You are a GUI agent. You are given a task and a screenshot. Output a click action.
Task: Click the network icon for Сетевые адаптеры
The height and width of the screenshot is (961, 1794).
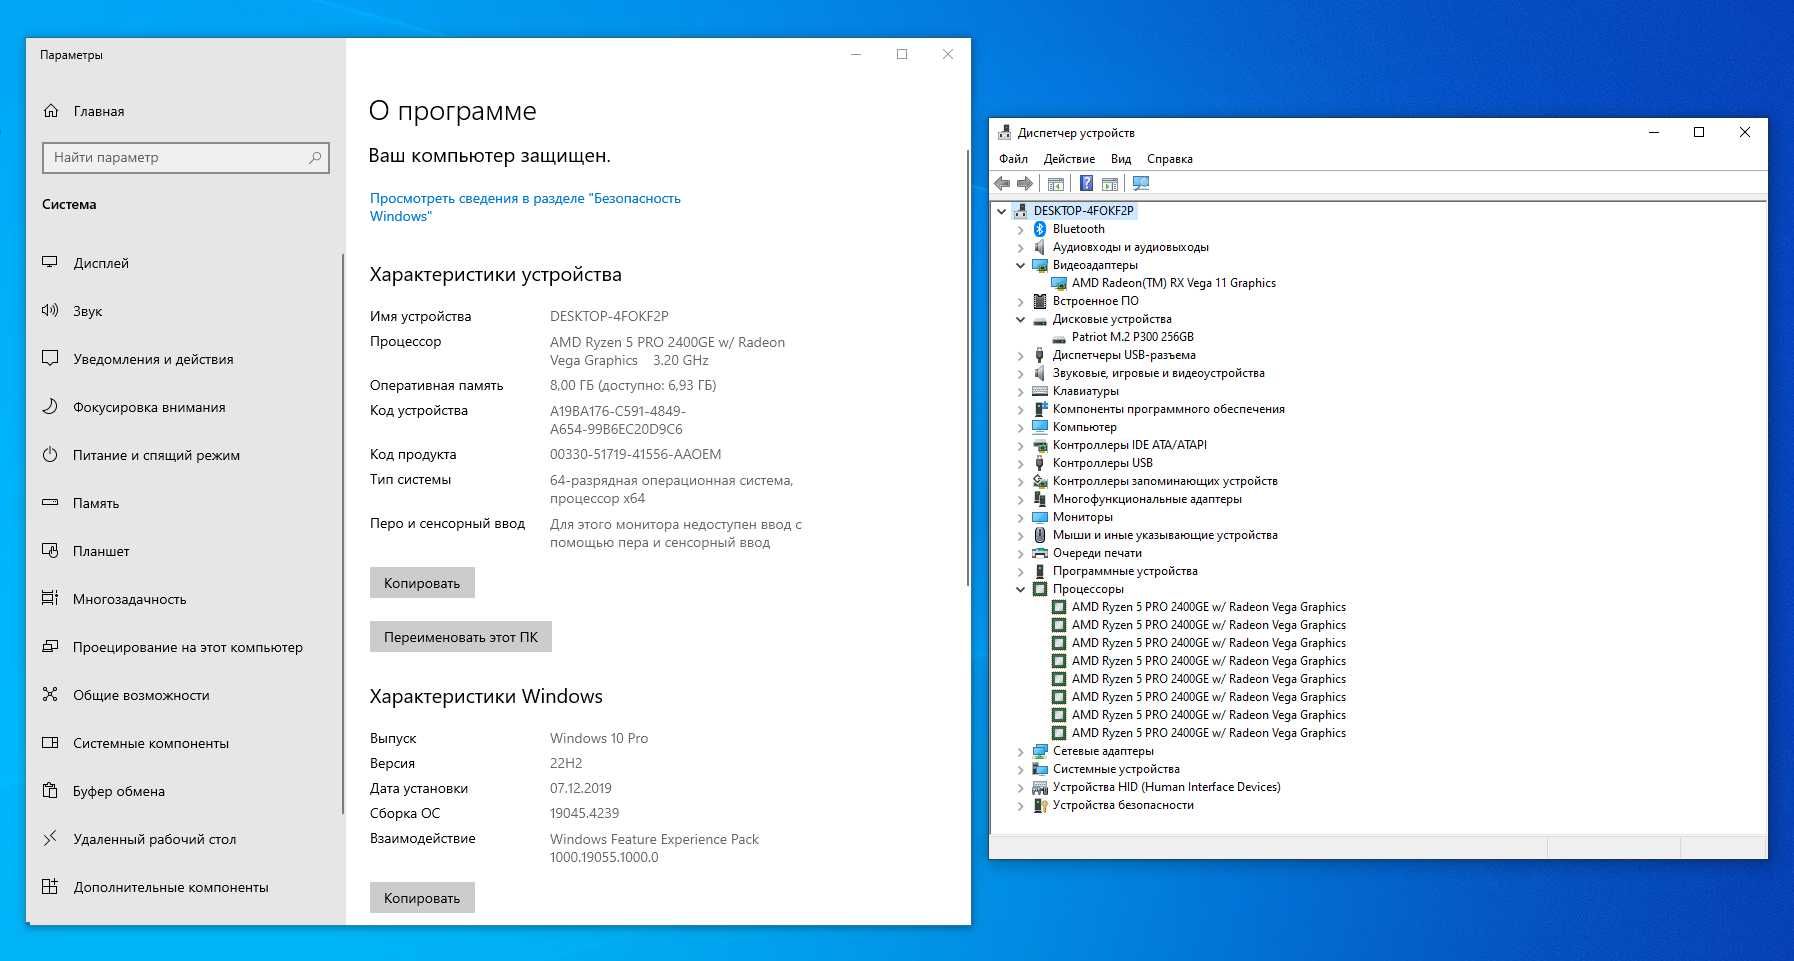click(1040, 751)
